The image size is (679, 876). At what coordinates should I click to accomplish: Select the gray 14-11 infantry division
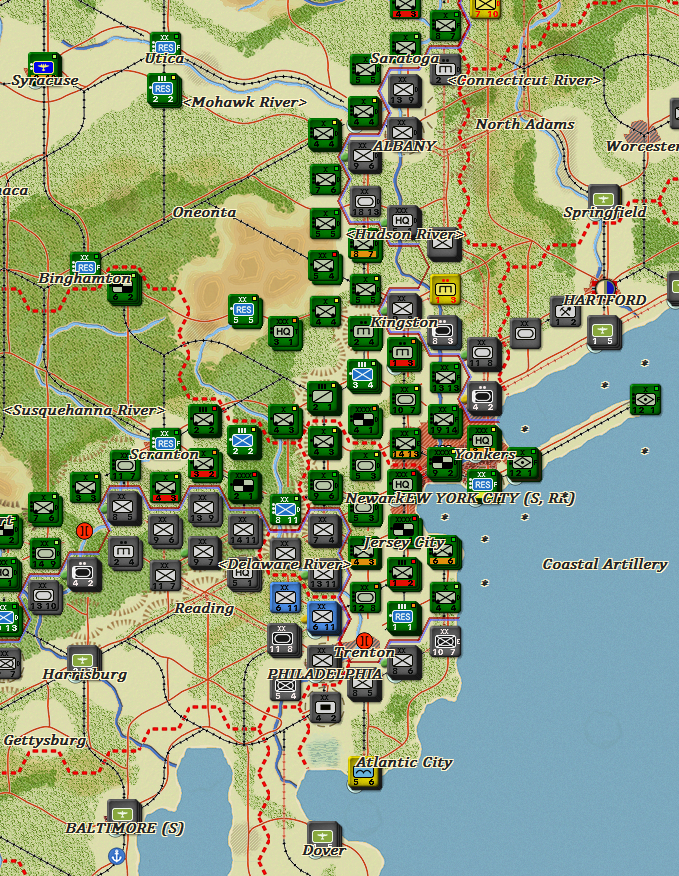(244, 530)
